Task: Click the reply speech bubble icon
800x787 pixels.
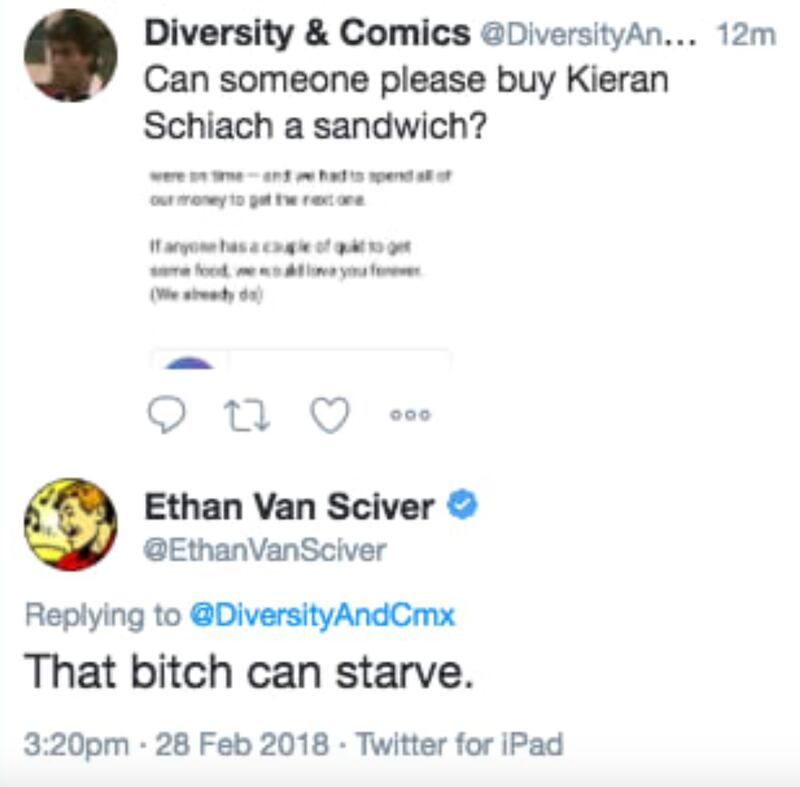Action: [x=167, y=415]
